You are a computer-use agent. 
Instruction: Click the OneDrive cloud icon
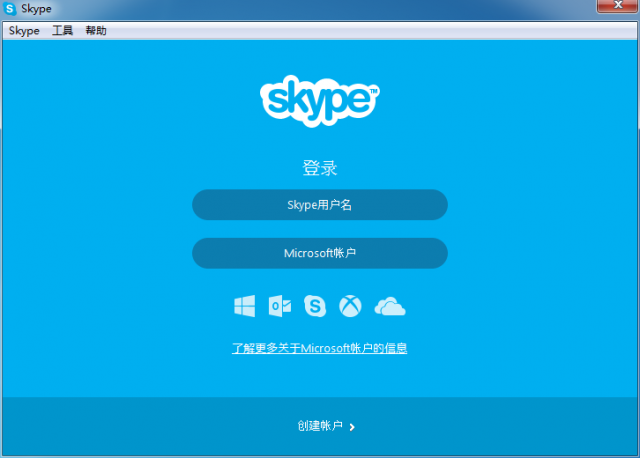pyautogui.click(x=390, y=306)
